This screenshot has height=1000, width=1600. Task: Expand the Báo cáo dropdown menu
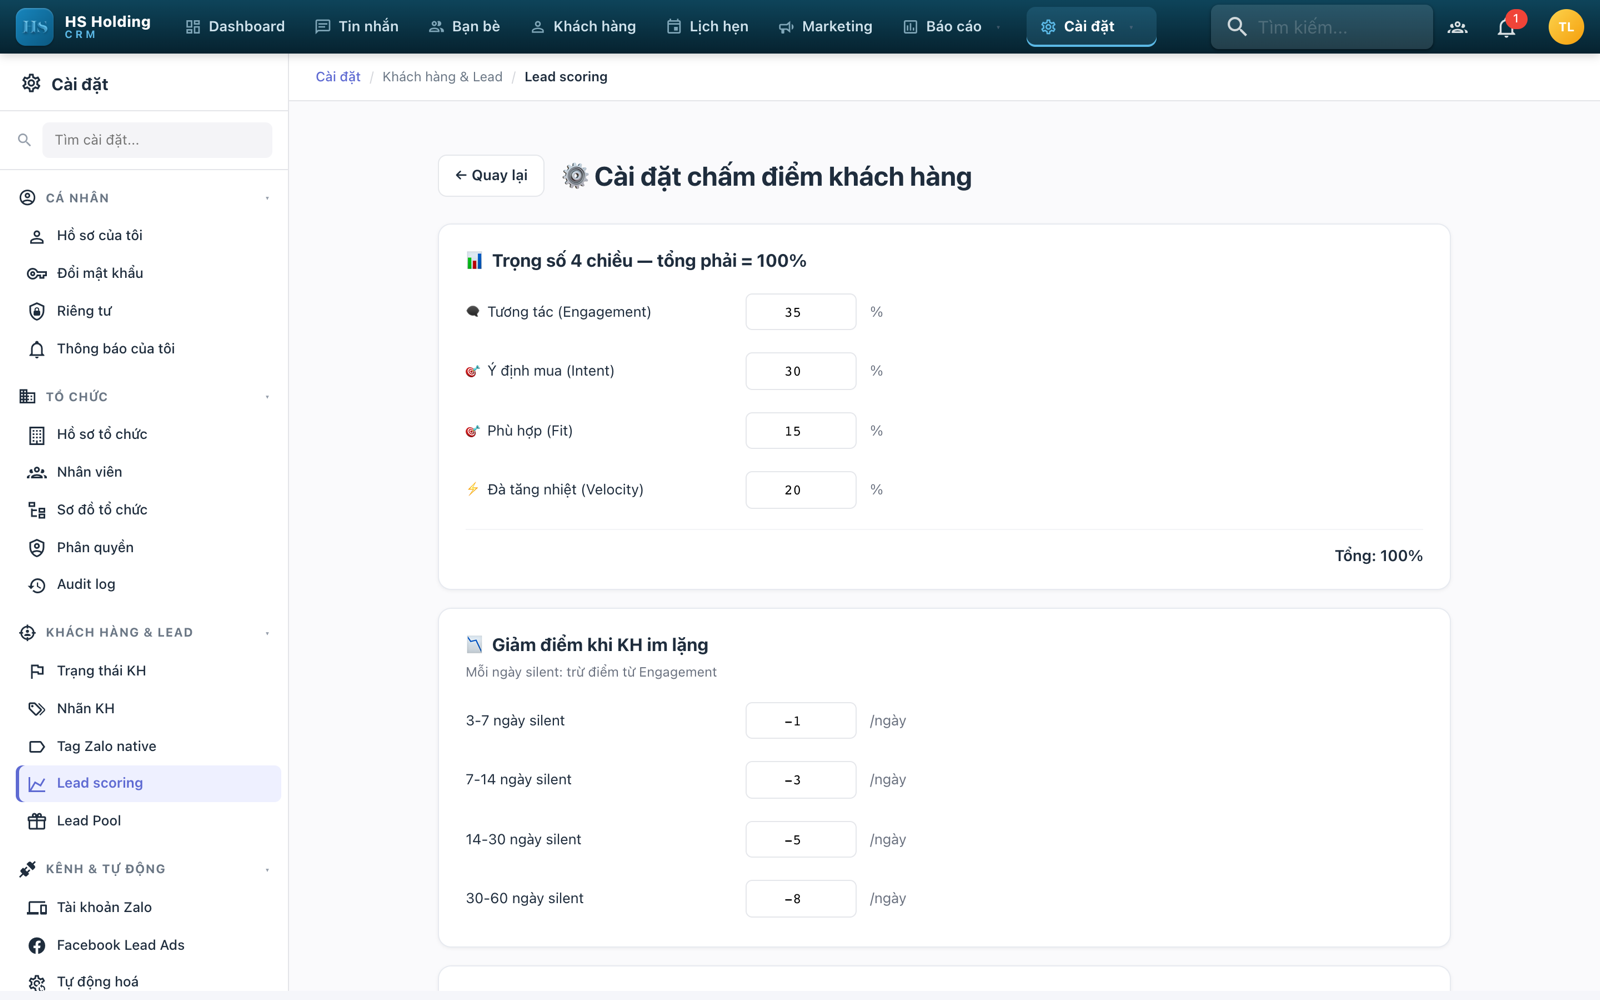[952, 27]
